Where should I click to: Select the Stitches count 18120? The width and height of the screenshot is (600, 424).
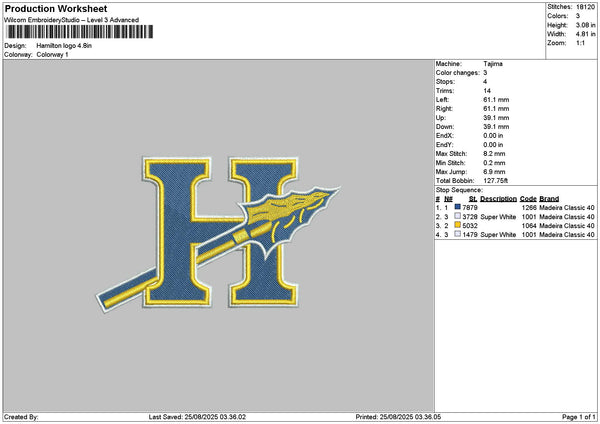pos(585,7)
